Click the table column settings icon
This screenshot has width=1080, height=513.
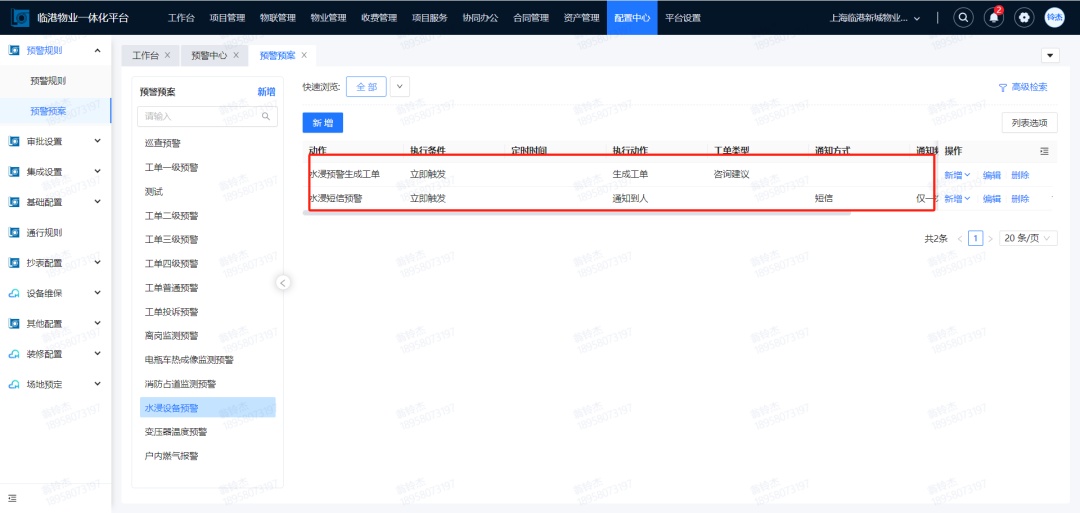click(1044, 151)
